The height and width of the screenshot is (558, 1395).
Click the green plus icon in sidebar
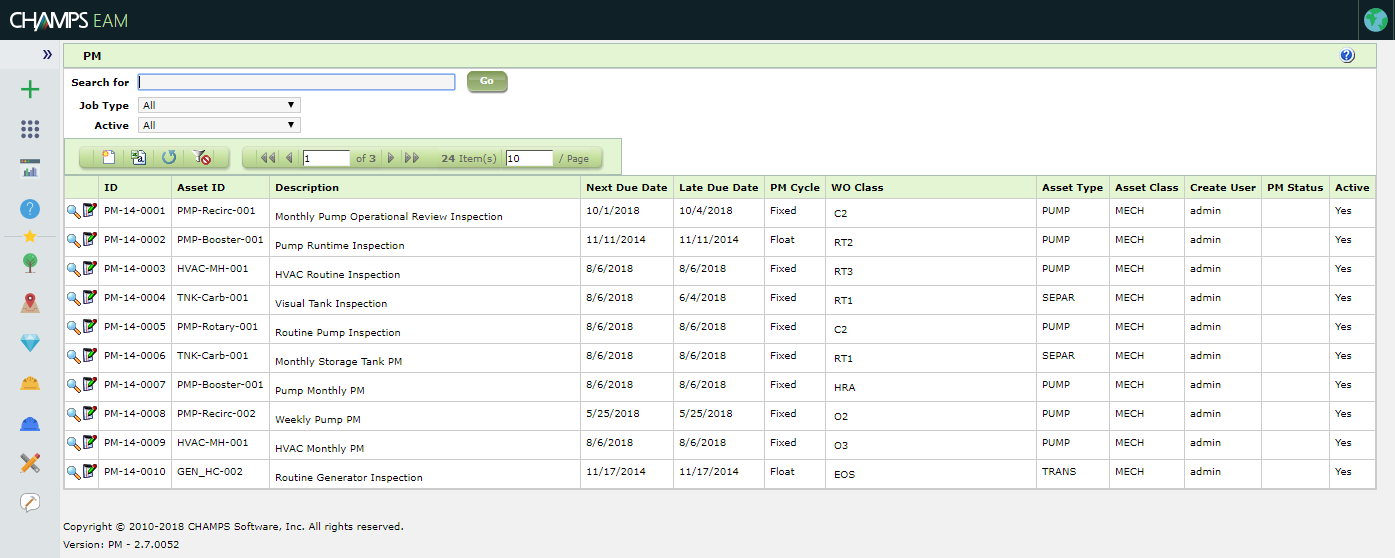pyautogui.click(x=30, y=90)
